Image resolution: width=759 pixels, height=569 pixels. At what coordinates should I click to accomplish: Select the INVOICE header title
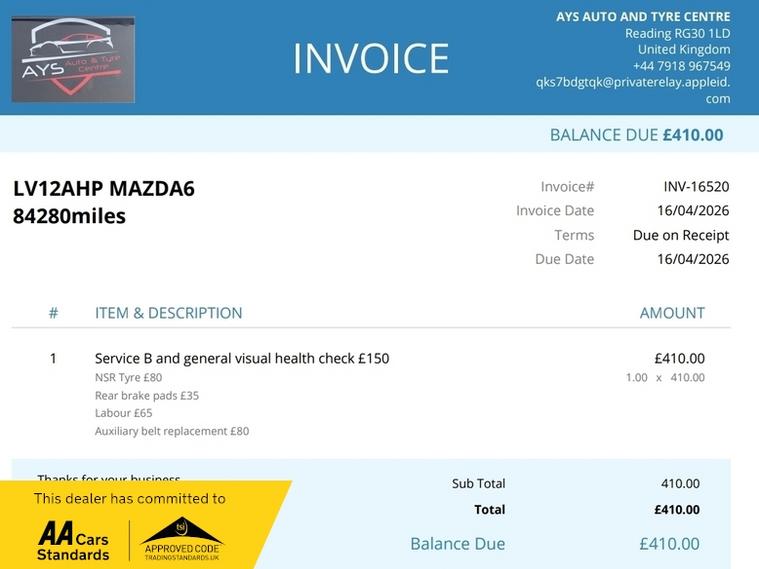[x=371, y=59]
